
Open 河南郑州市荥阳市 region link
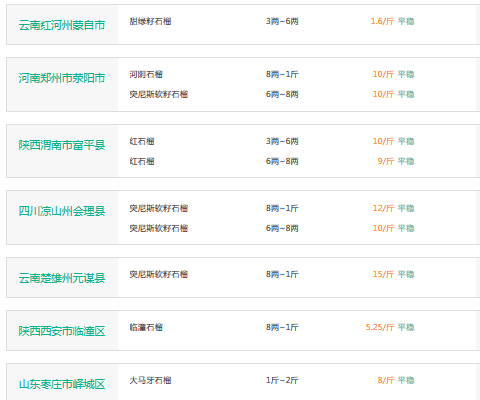tap(62, 78)
